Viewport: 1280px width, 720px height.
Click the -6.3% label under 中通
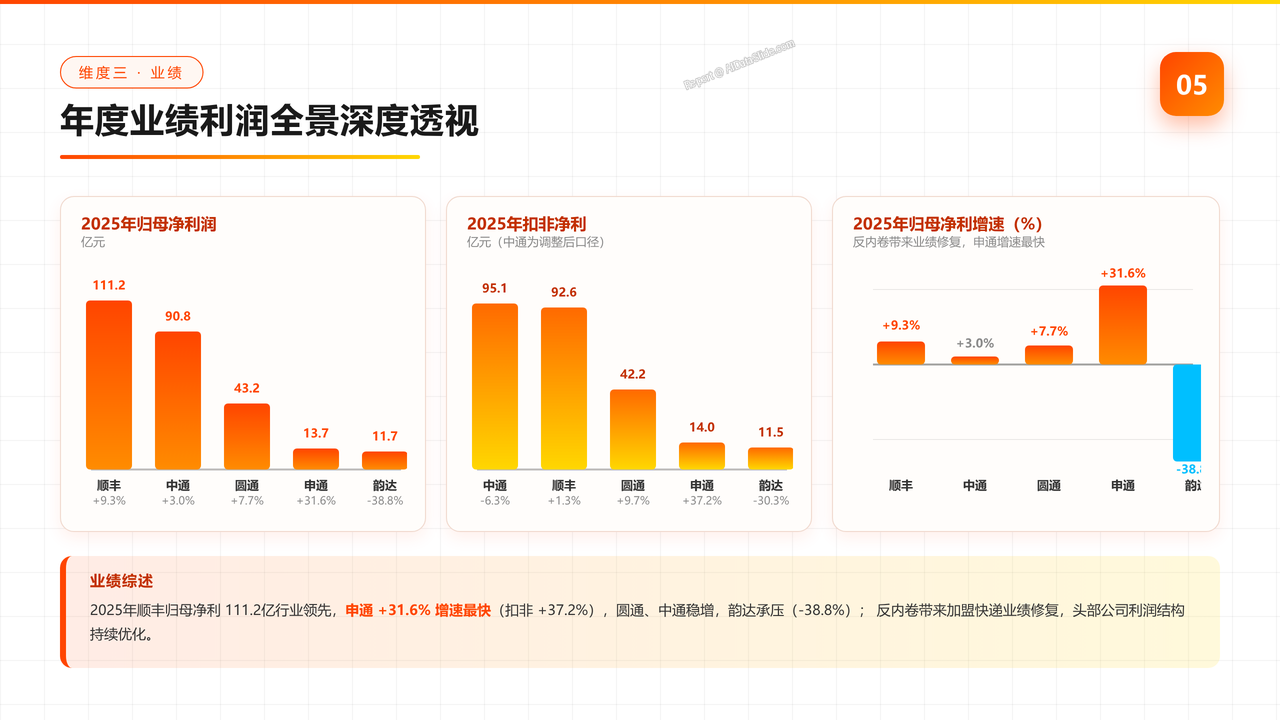(x=495, y=501)
